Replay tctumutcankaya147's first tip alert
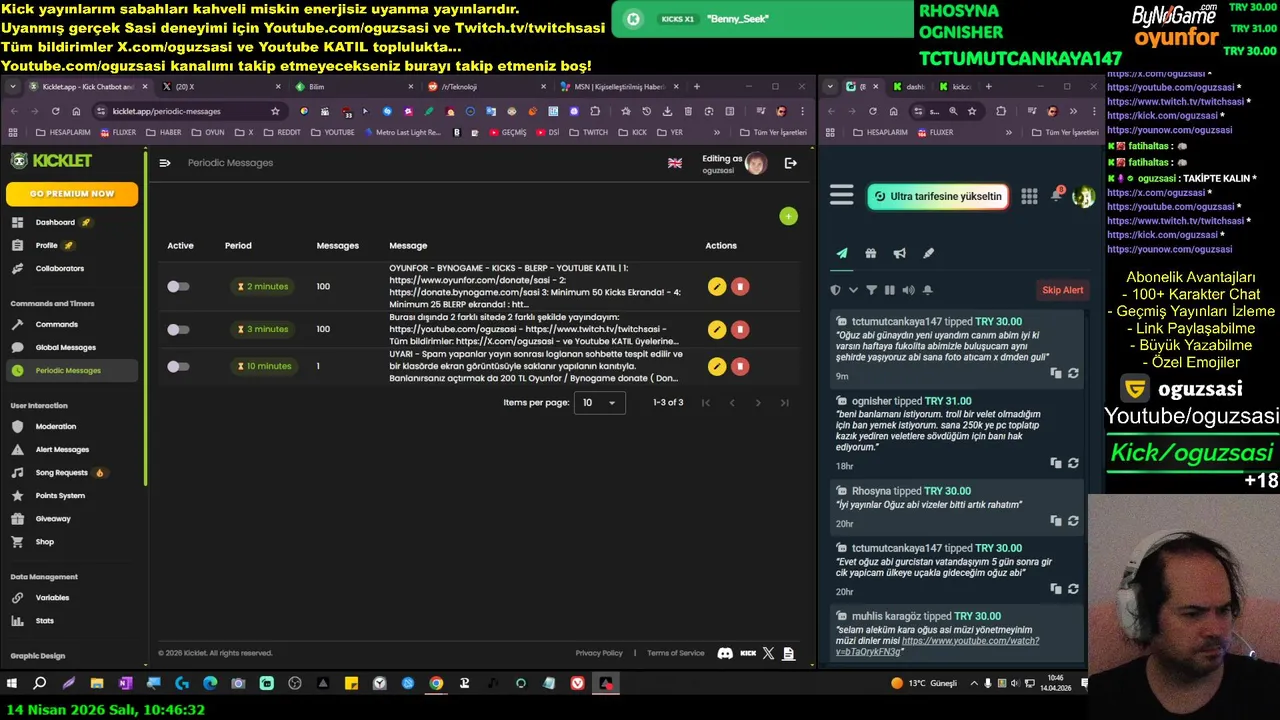 (x=1073, y=373)
